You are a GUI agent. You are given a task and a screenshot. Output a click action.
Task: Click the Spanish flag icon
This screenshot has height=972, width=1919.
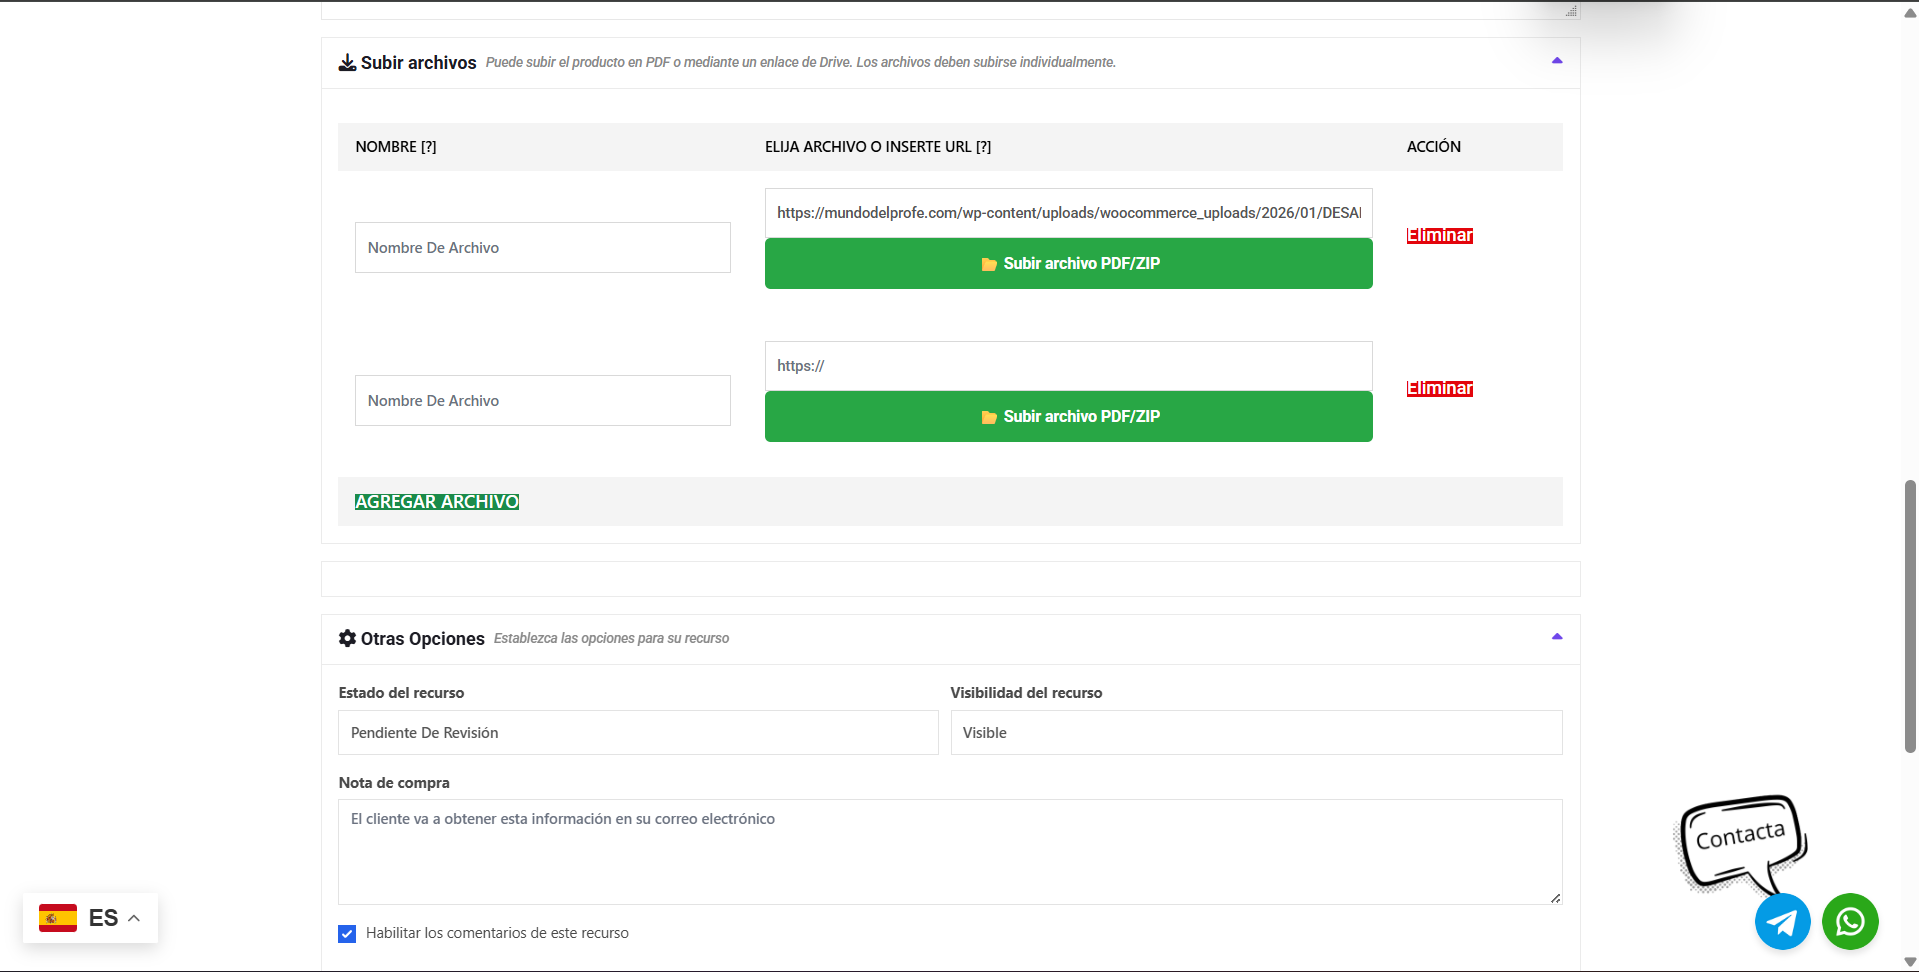58,918
